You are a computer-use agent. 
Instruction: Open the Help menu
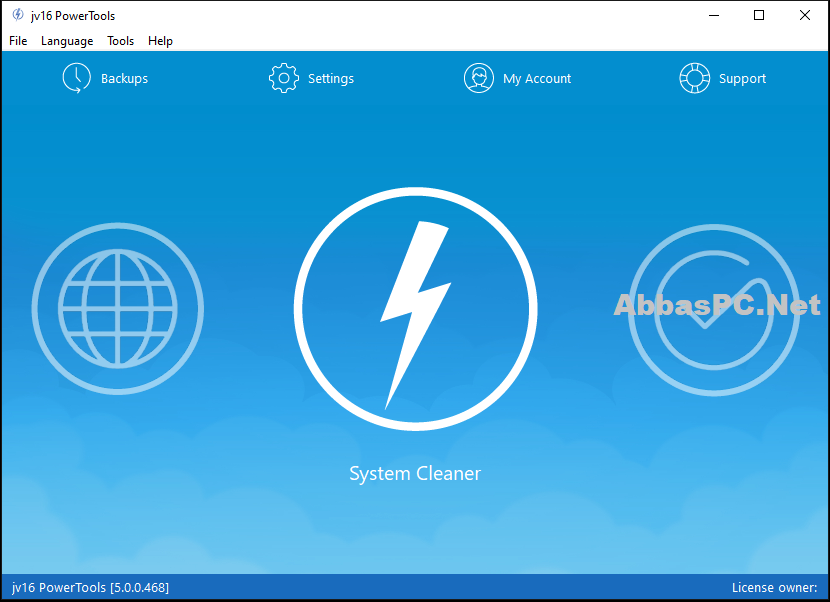point(160,41)
